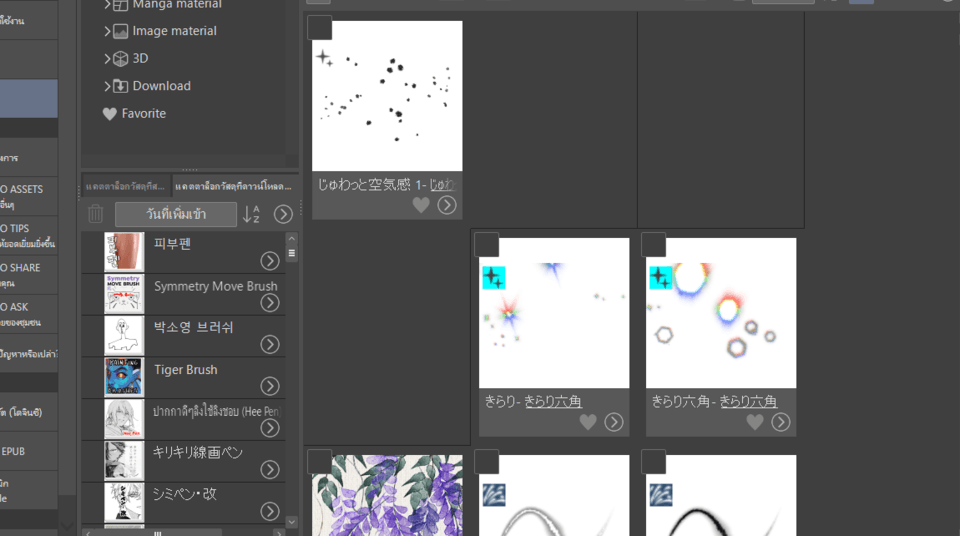Click the trash delete icon

pyautogui.click(x=96, y=214)
